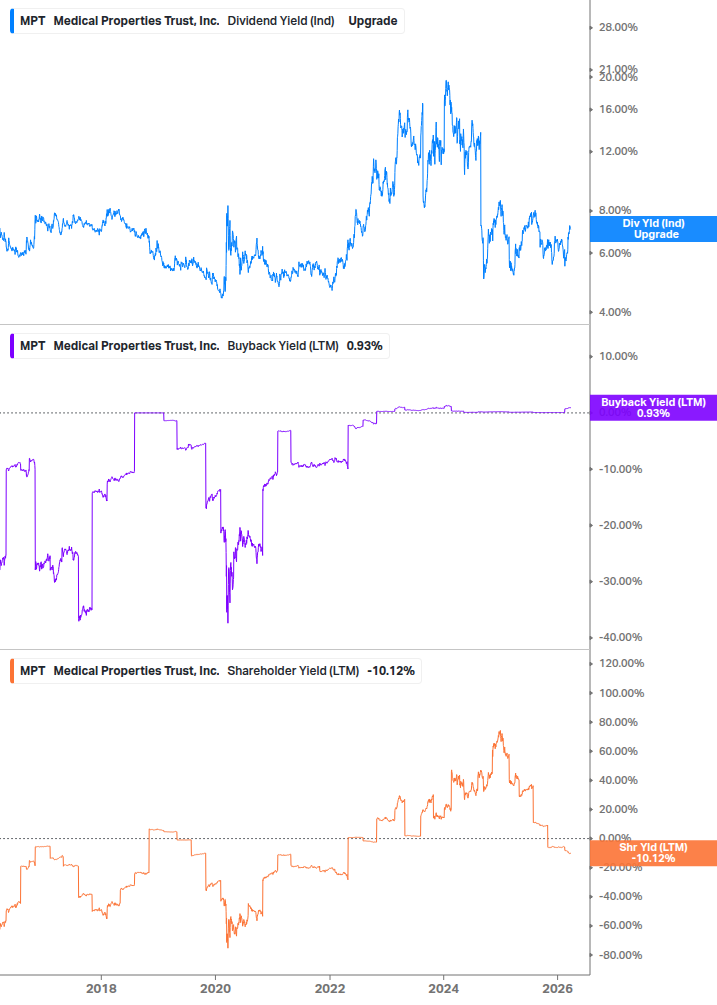Click the 100.00% axis label on shareholder chart
The height and width of the screenshot is (1005, 717).
(x=622, y=694)
